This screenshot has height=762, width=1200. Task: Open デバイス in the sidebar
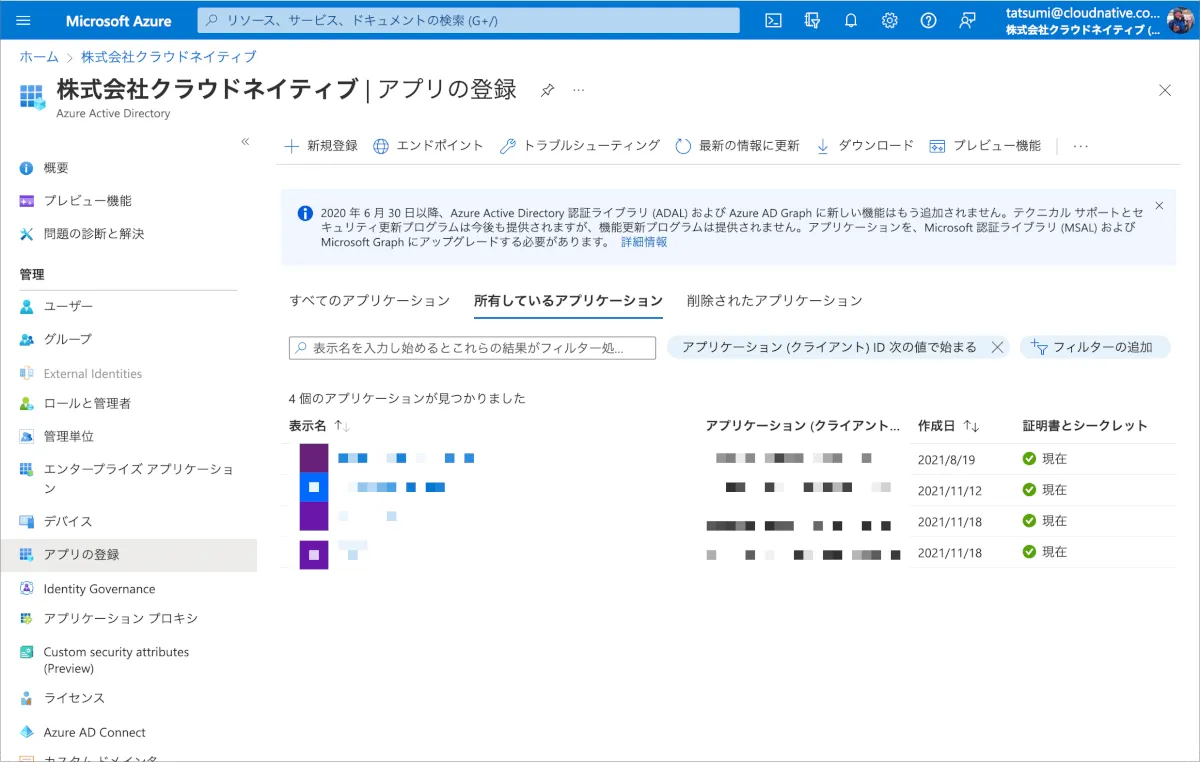pyautogui.click(x=68, y=522)
